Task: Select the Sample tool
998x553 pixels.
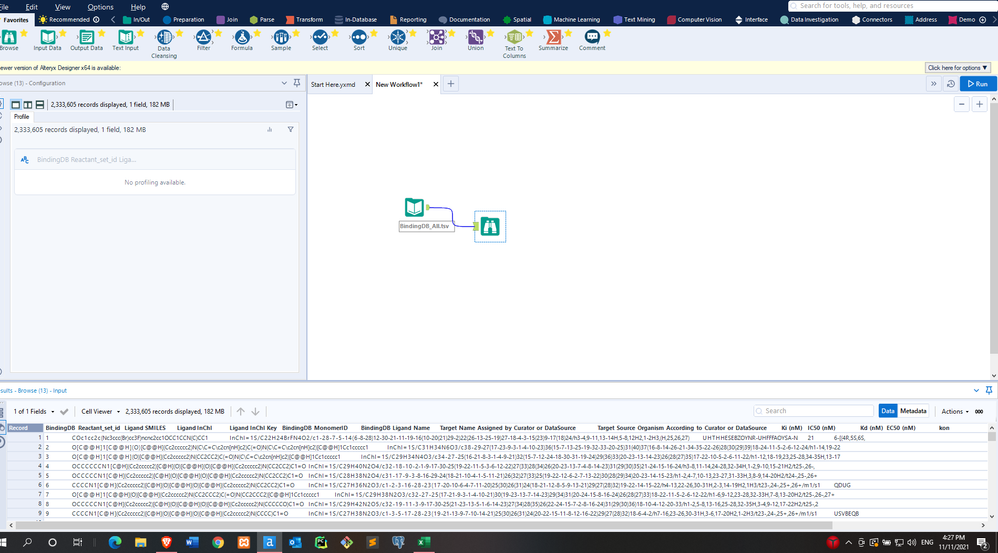Action: pyautogui.click(x=281, y=38)
